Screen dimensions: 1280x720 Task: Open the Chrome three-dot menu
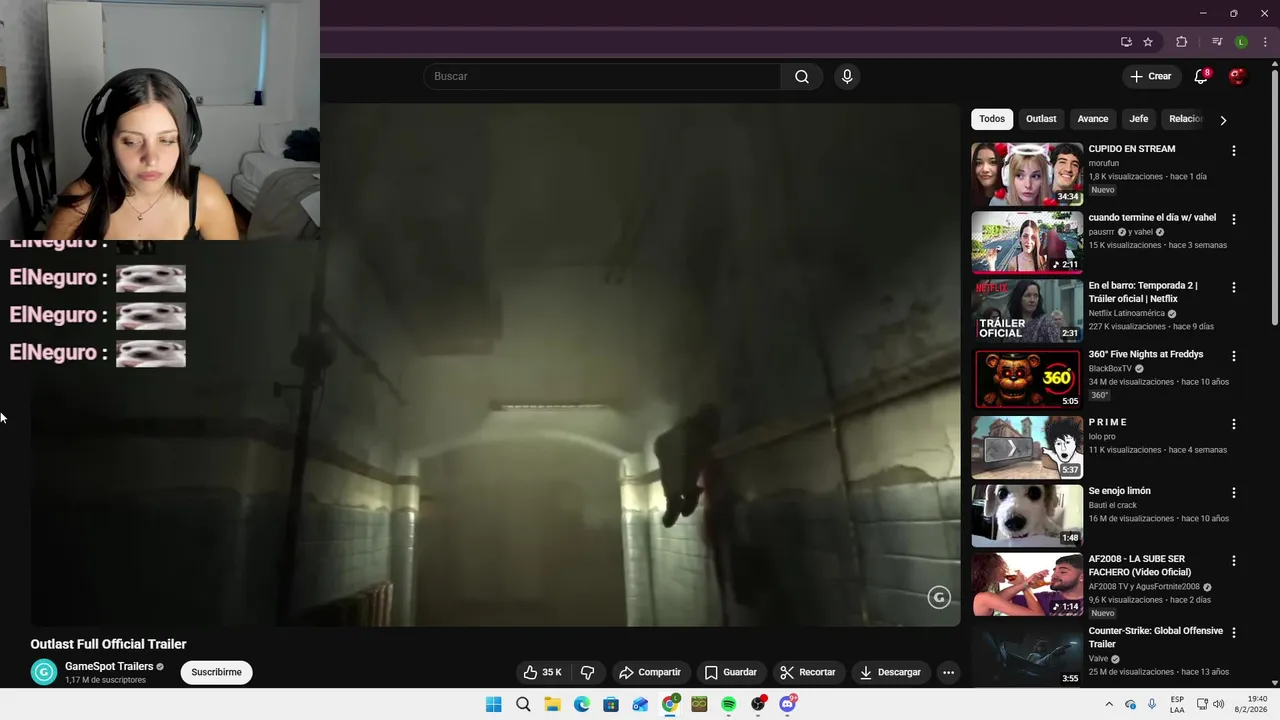point(1265,42)
